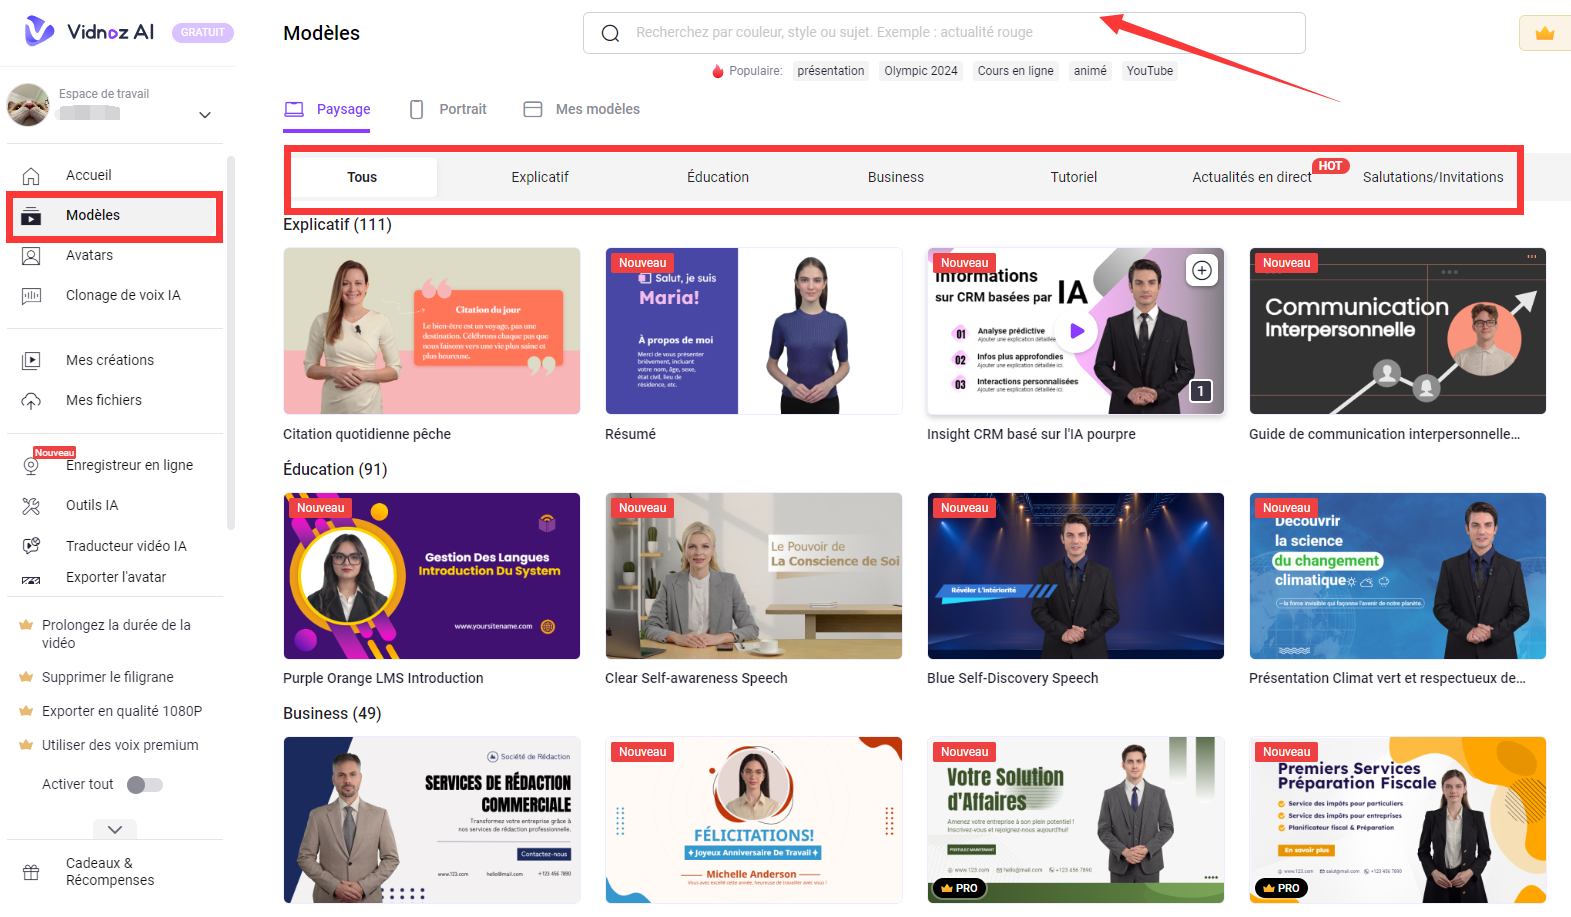
Task: Click the Nouveau badge on Résumé template
Action: 642,263
